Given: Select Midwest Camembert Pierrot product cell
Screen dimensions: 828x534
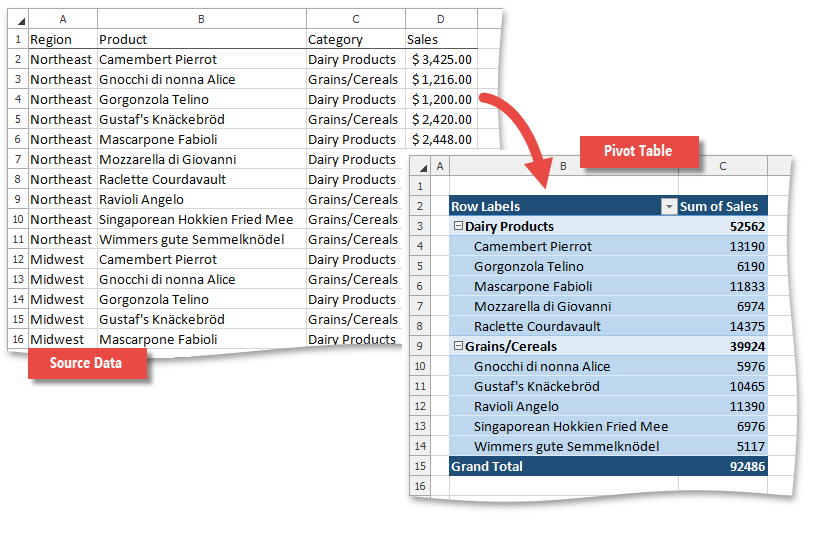Looking at the screenshot, I should pyautogui.click(x=202, y=259).
